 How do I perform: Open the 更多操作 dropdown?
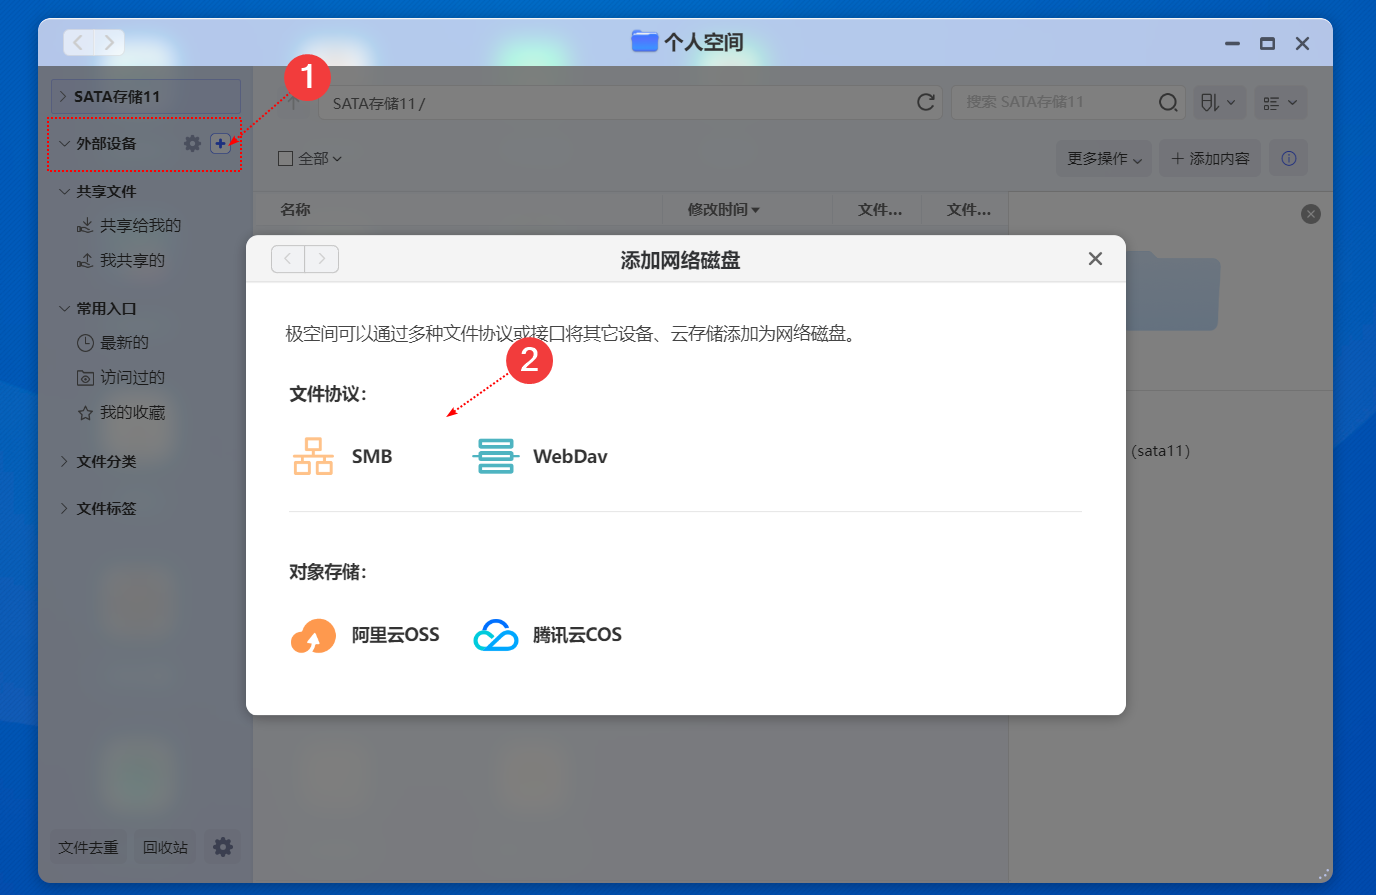pos(1103,158)
